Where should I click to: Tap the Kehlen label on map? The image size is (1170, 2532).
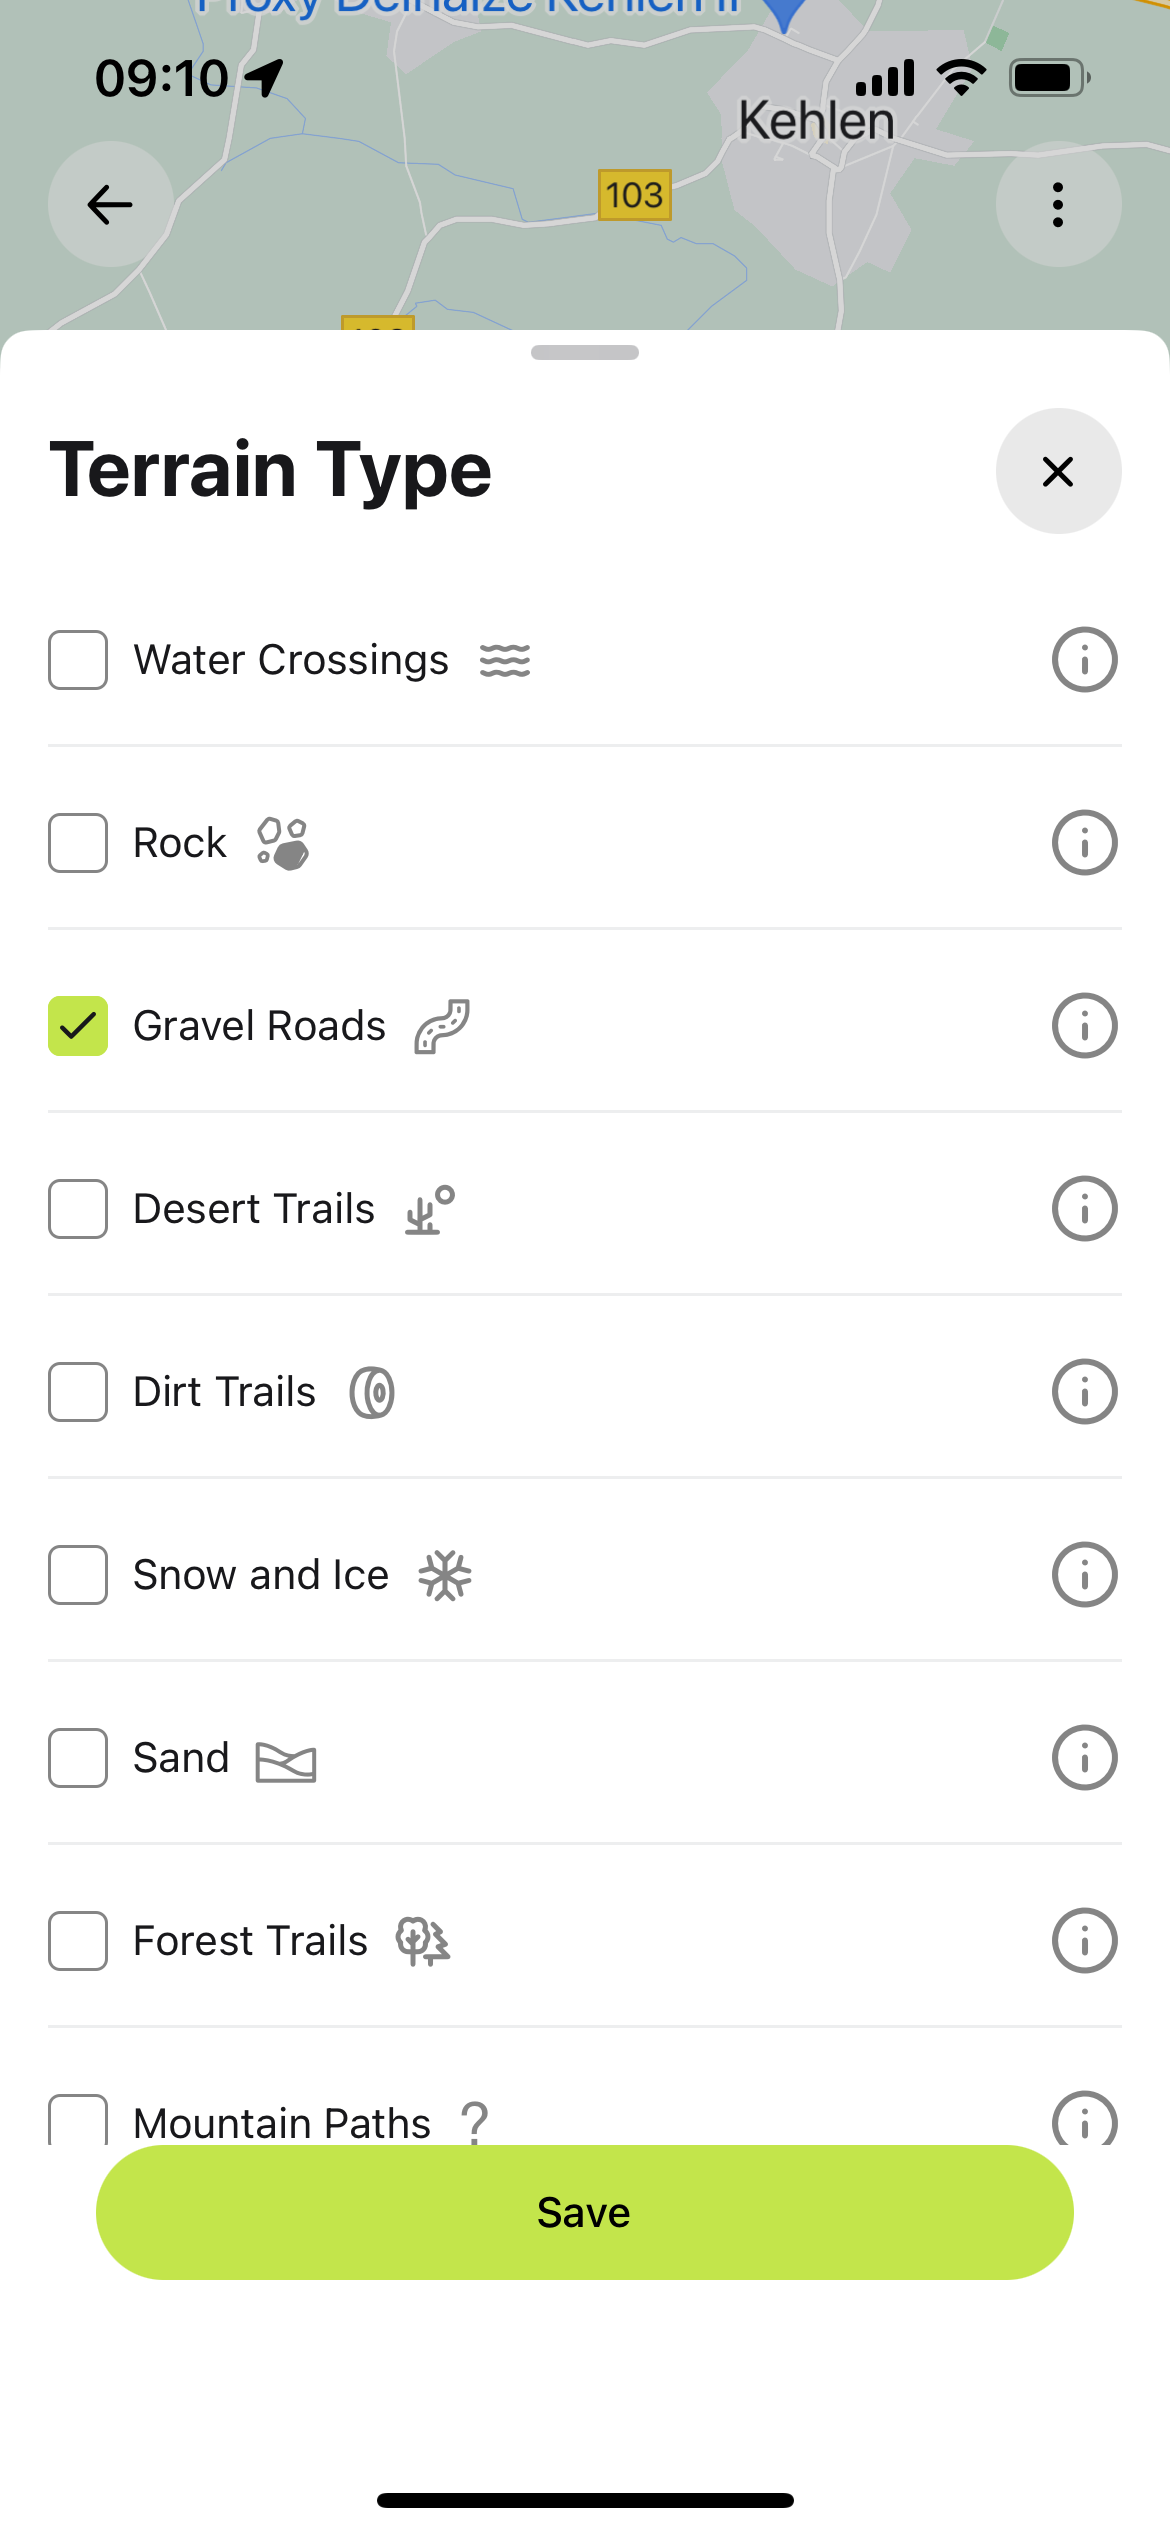pos(816,122)
